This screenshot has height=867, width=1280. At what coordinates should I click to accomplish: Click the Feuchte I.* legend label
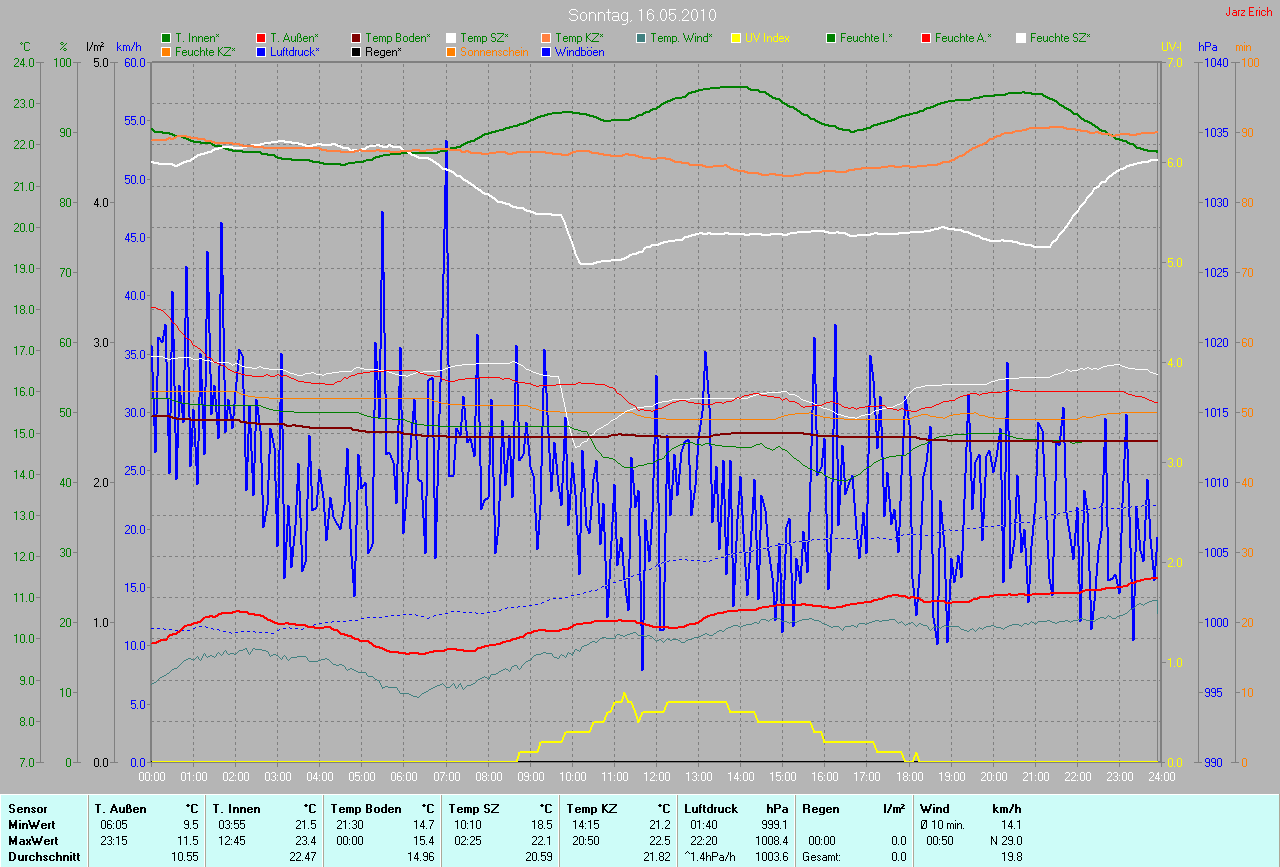tap(866, 38)
